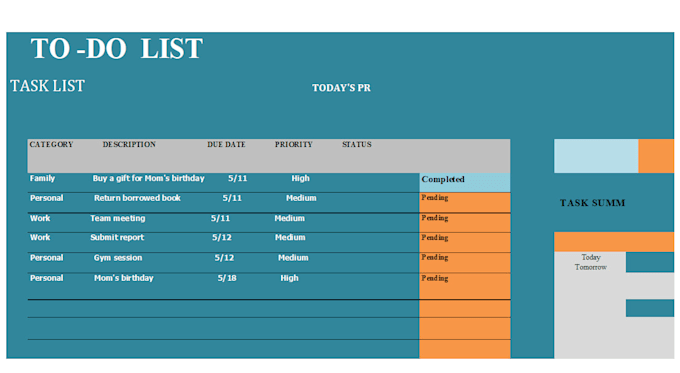Select Personal category of Return borrowed book

tap(46, 198)
